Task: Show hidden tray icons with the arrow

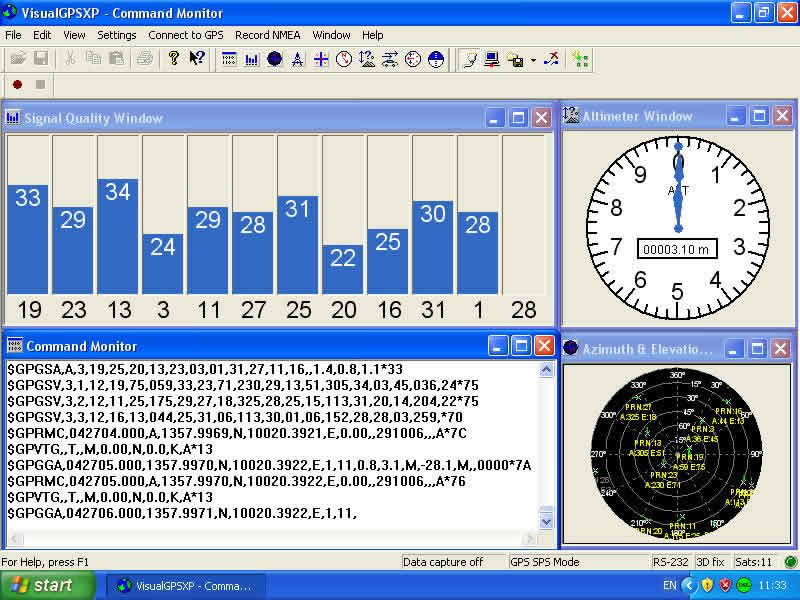Action: 688,585
